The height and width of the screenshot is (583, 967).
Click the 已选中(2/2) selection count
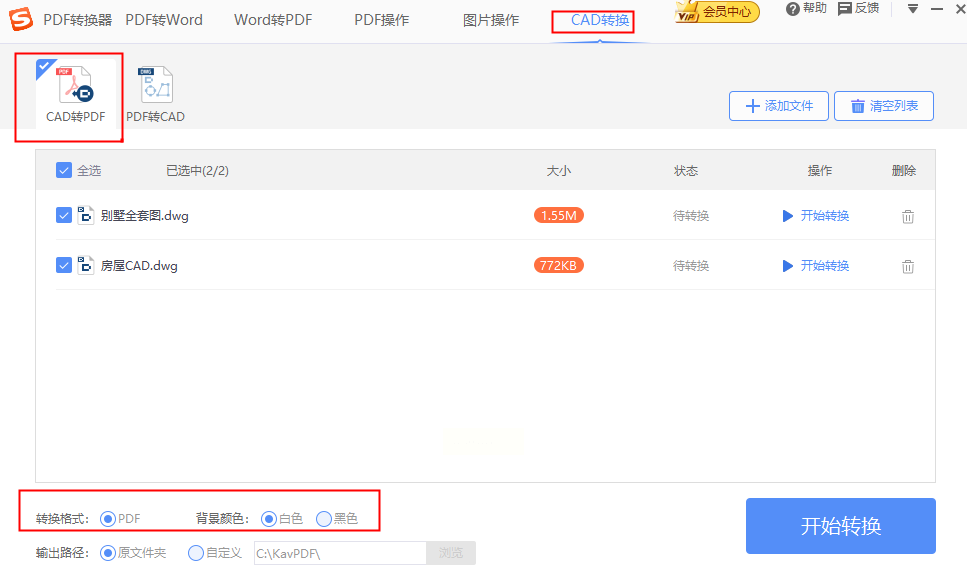pyautogui.click(x=197, y=170)
